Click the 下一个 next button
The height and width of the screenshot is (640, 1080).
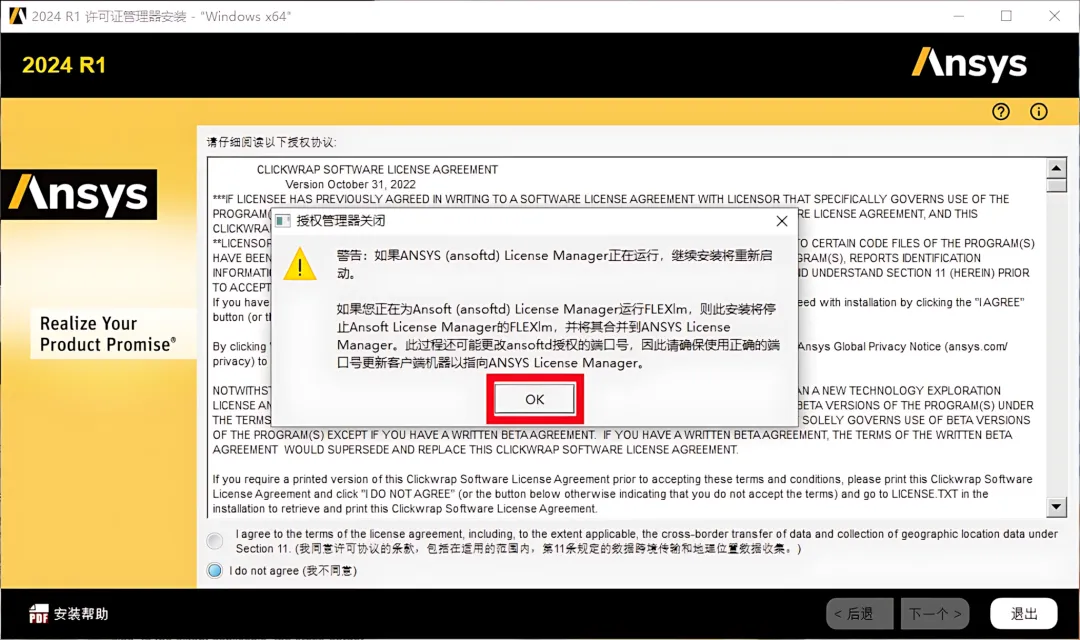point(935,613)
